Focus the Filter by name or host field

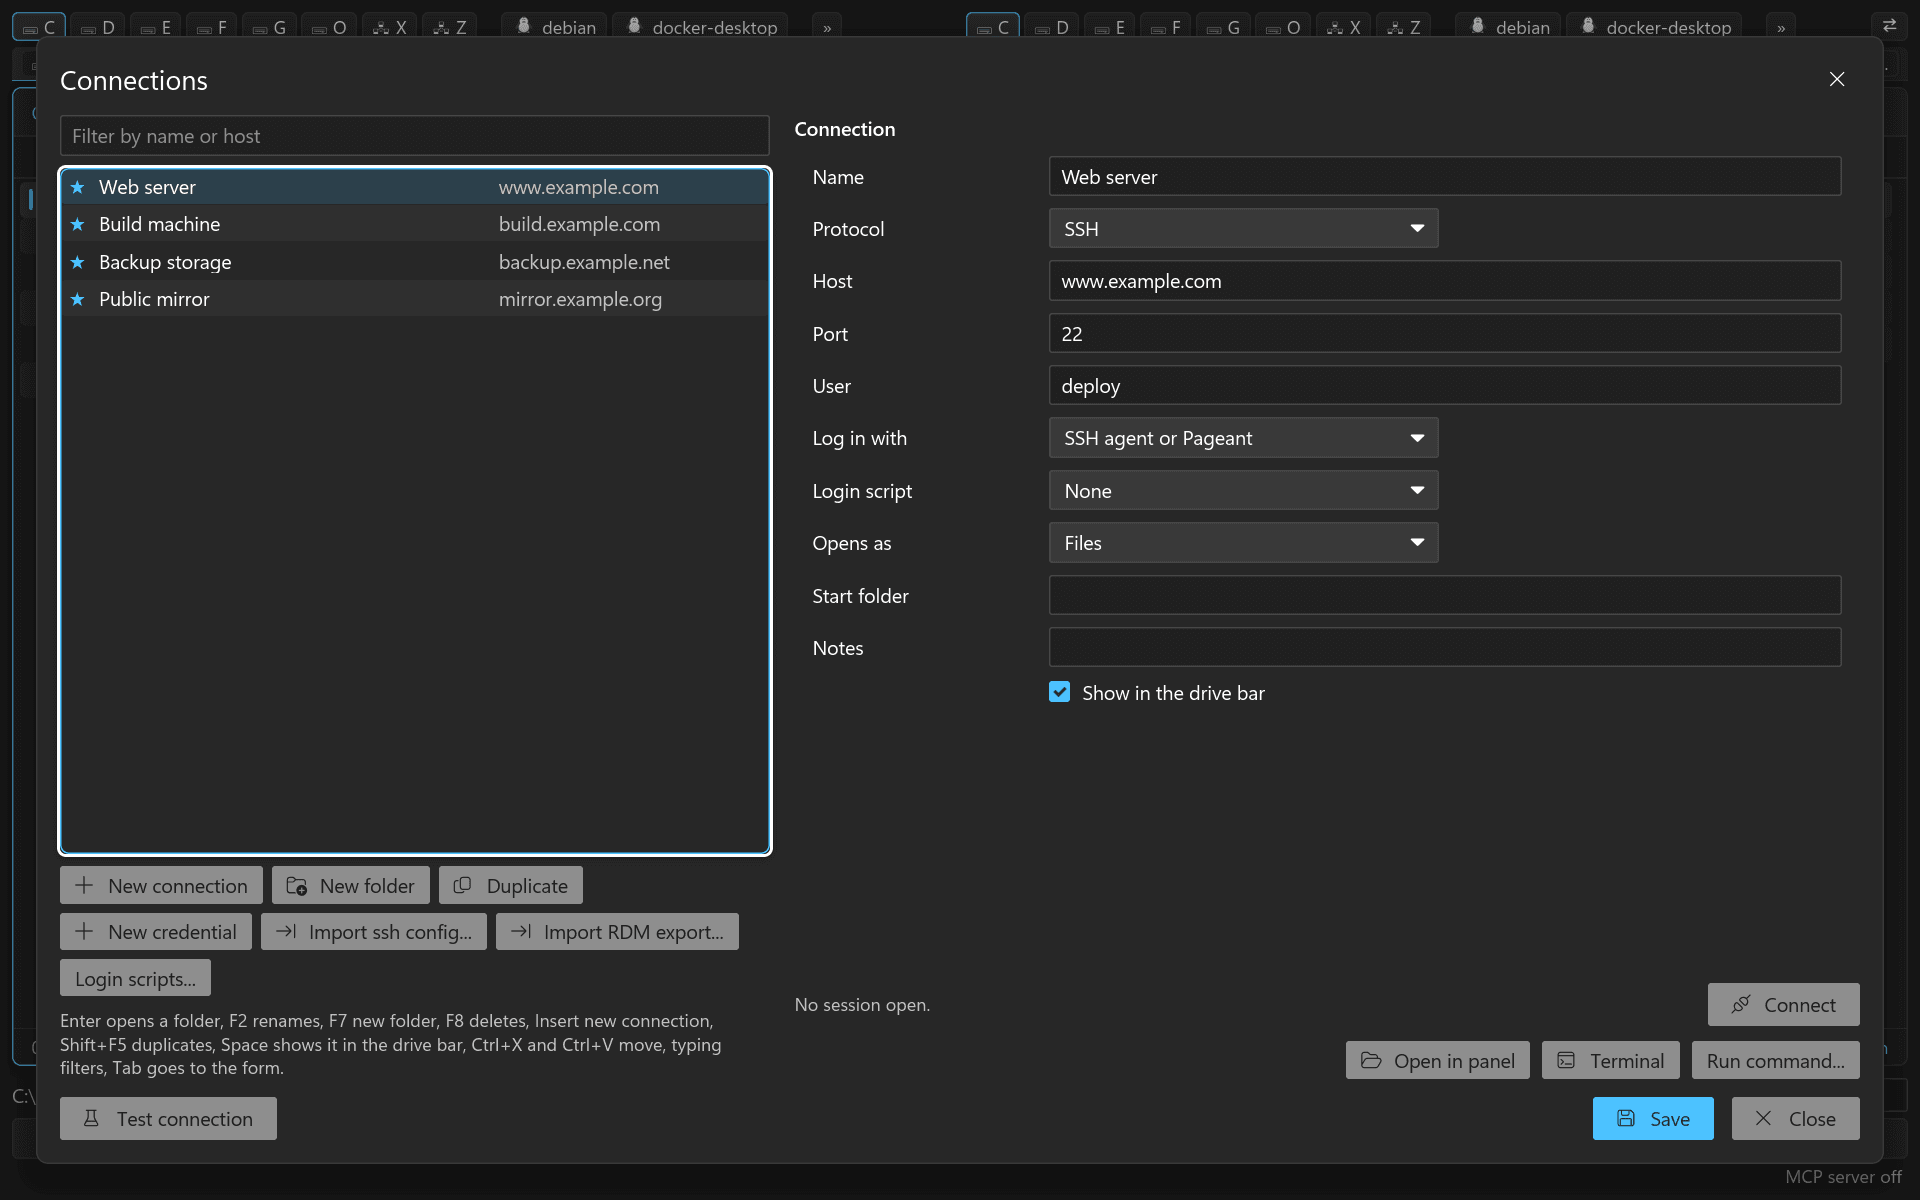pyautogui.click(x=415, y=136)
